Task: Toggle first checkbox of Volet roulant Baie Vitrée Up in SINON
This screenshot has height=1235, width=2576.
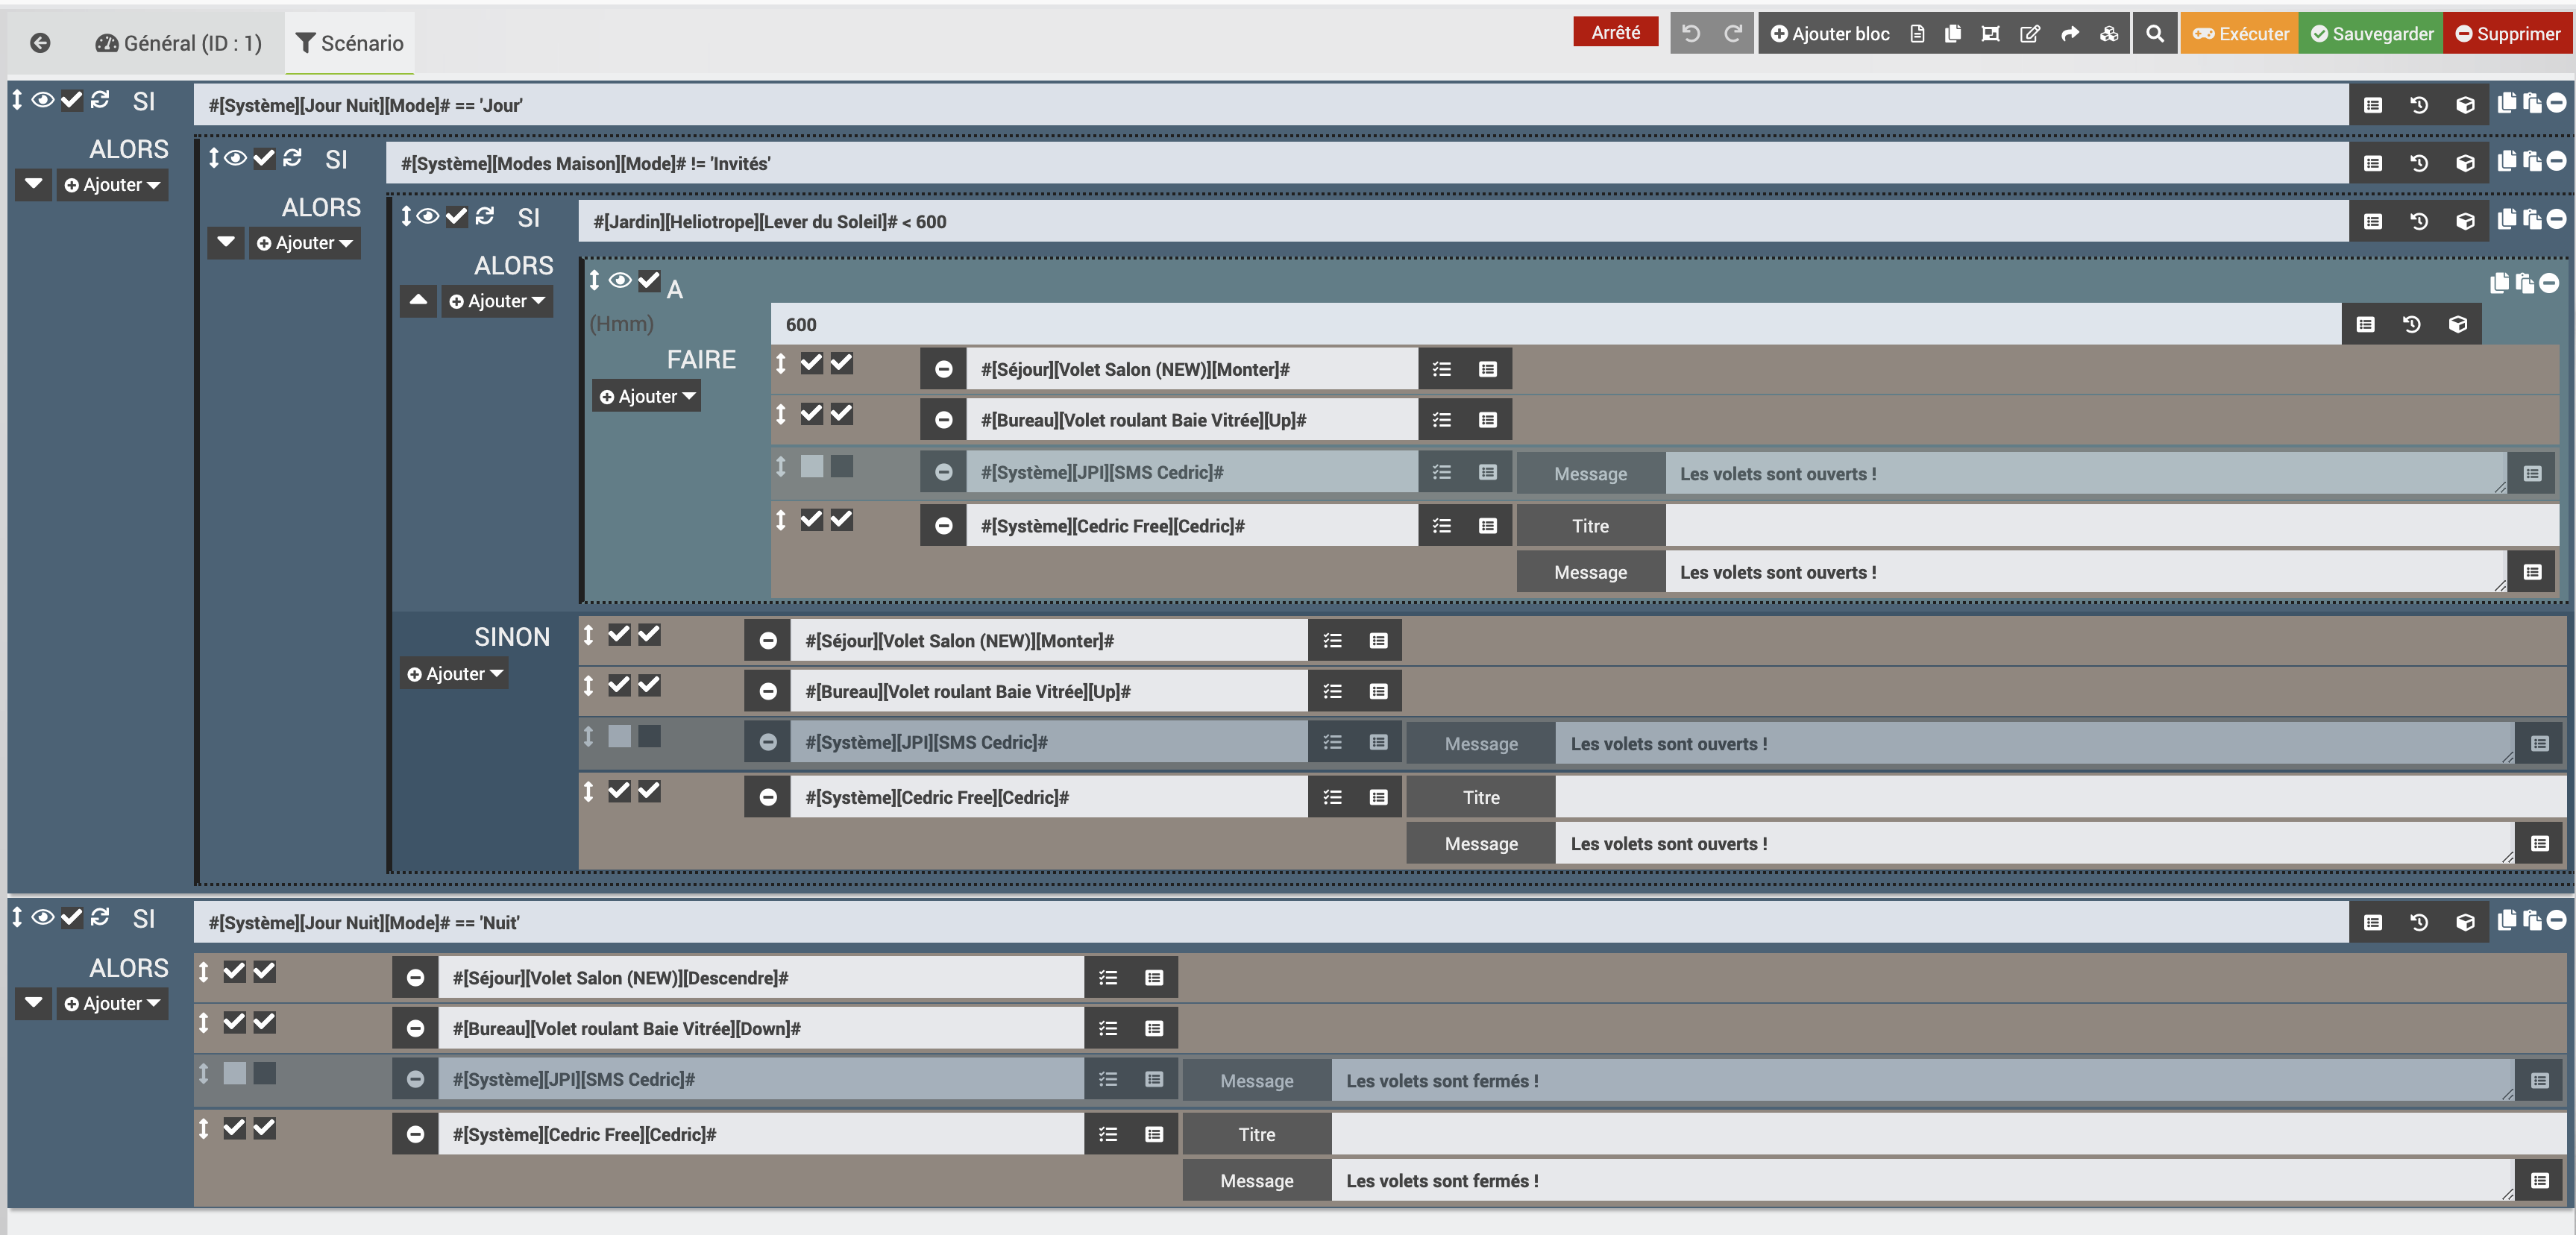Action: (x=619, y=685)
